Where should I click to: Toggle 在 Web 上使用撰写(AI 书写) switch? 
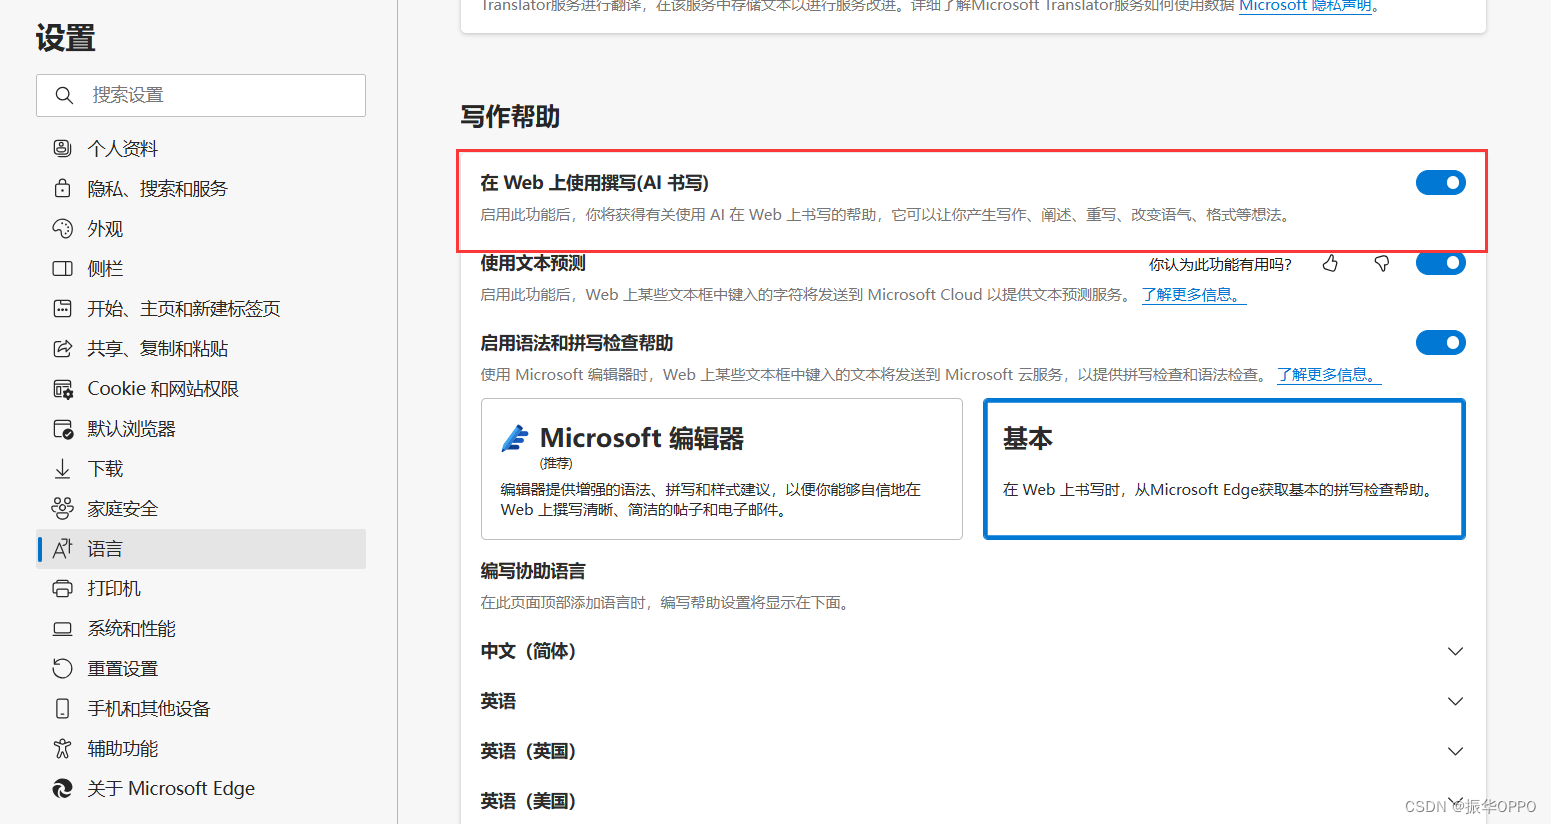1440,182
